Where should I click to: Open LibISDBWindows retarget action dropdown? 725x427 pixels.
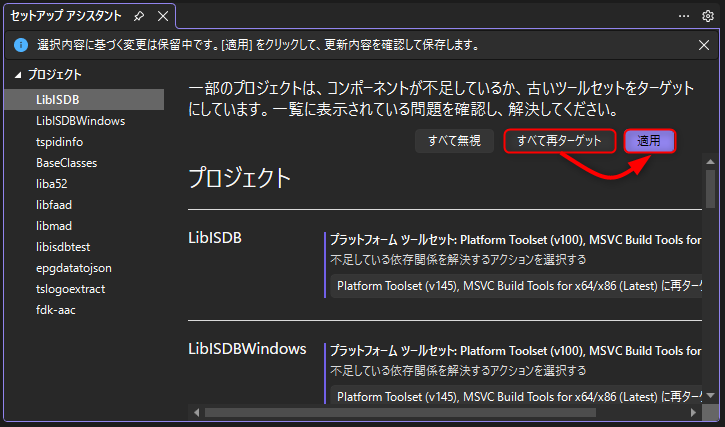click(515, 397)
